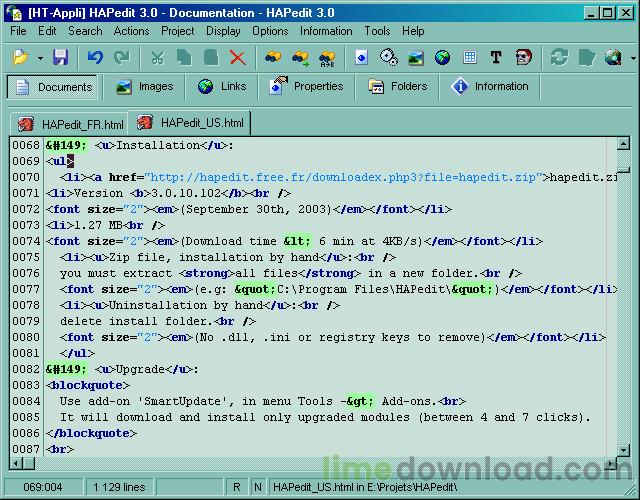Open the Information panel button
Image resolution: width=640 pixels, height=500 pixels.
pyautogui.click(x=490, y=87)
